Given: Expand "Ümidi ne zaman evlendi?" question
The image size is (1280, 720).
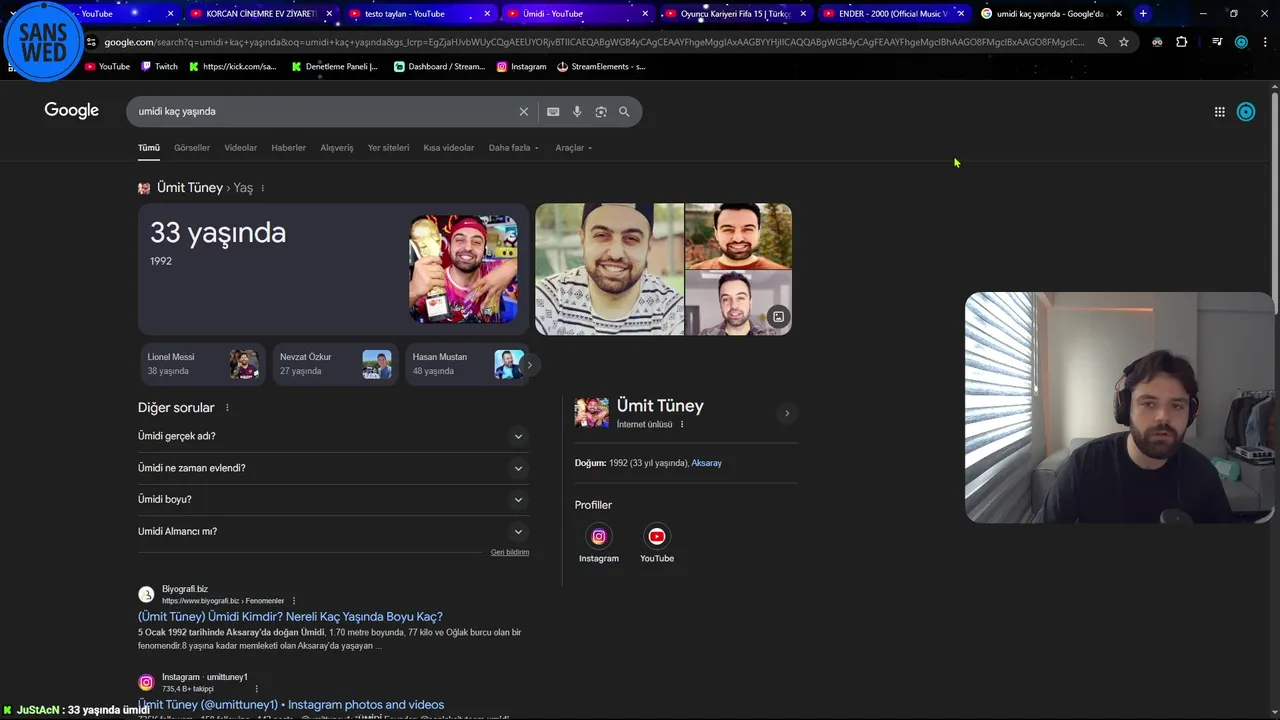Looking at the screenshot, I should click(x=333, y=468).
